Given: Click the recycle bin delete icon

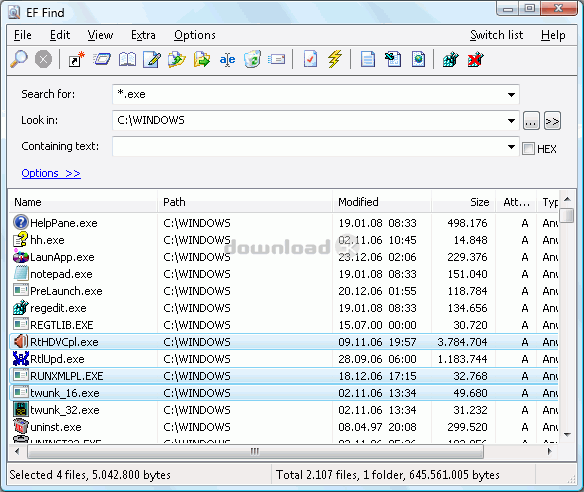Looking at the screenshot, I should coord(252,59).
